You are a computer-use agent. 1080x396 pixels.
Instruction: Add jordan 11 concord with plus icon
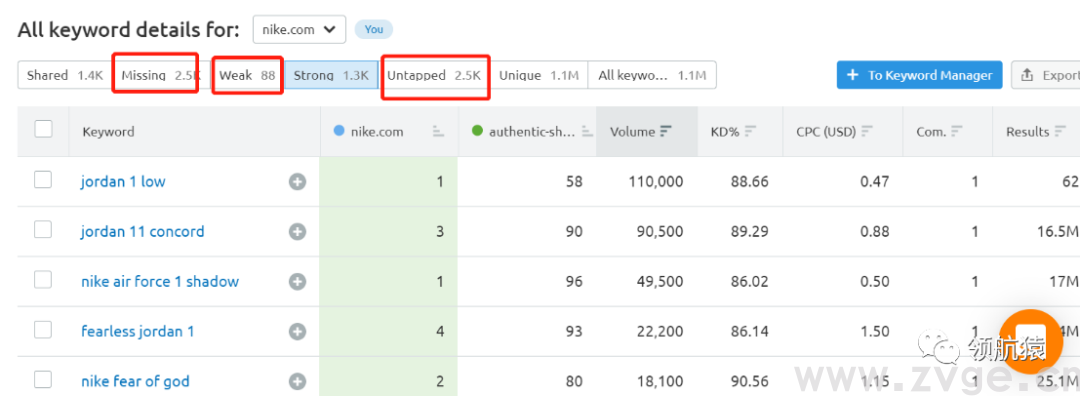pyautogui.click(x=298, y=231)
